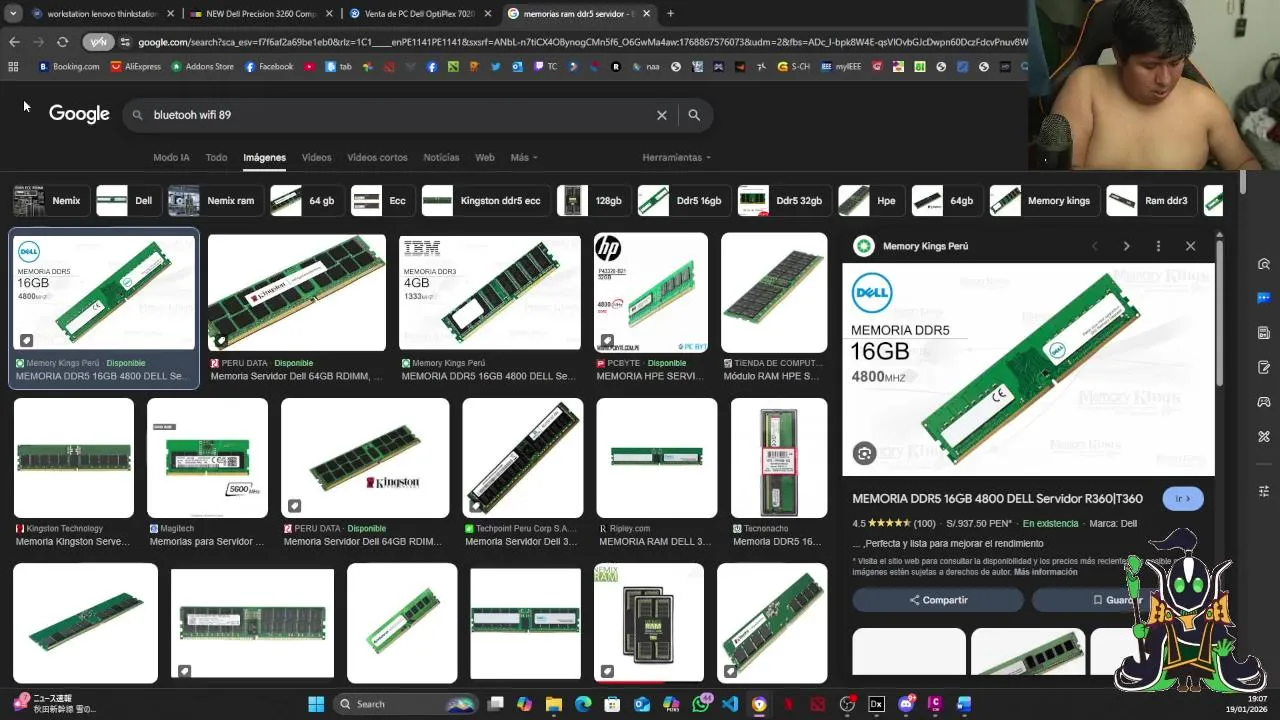Select the Nemix filter chip

tap(50, 200)
